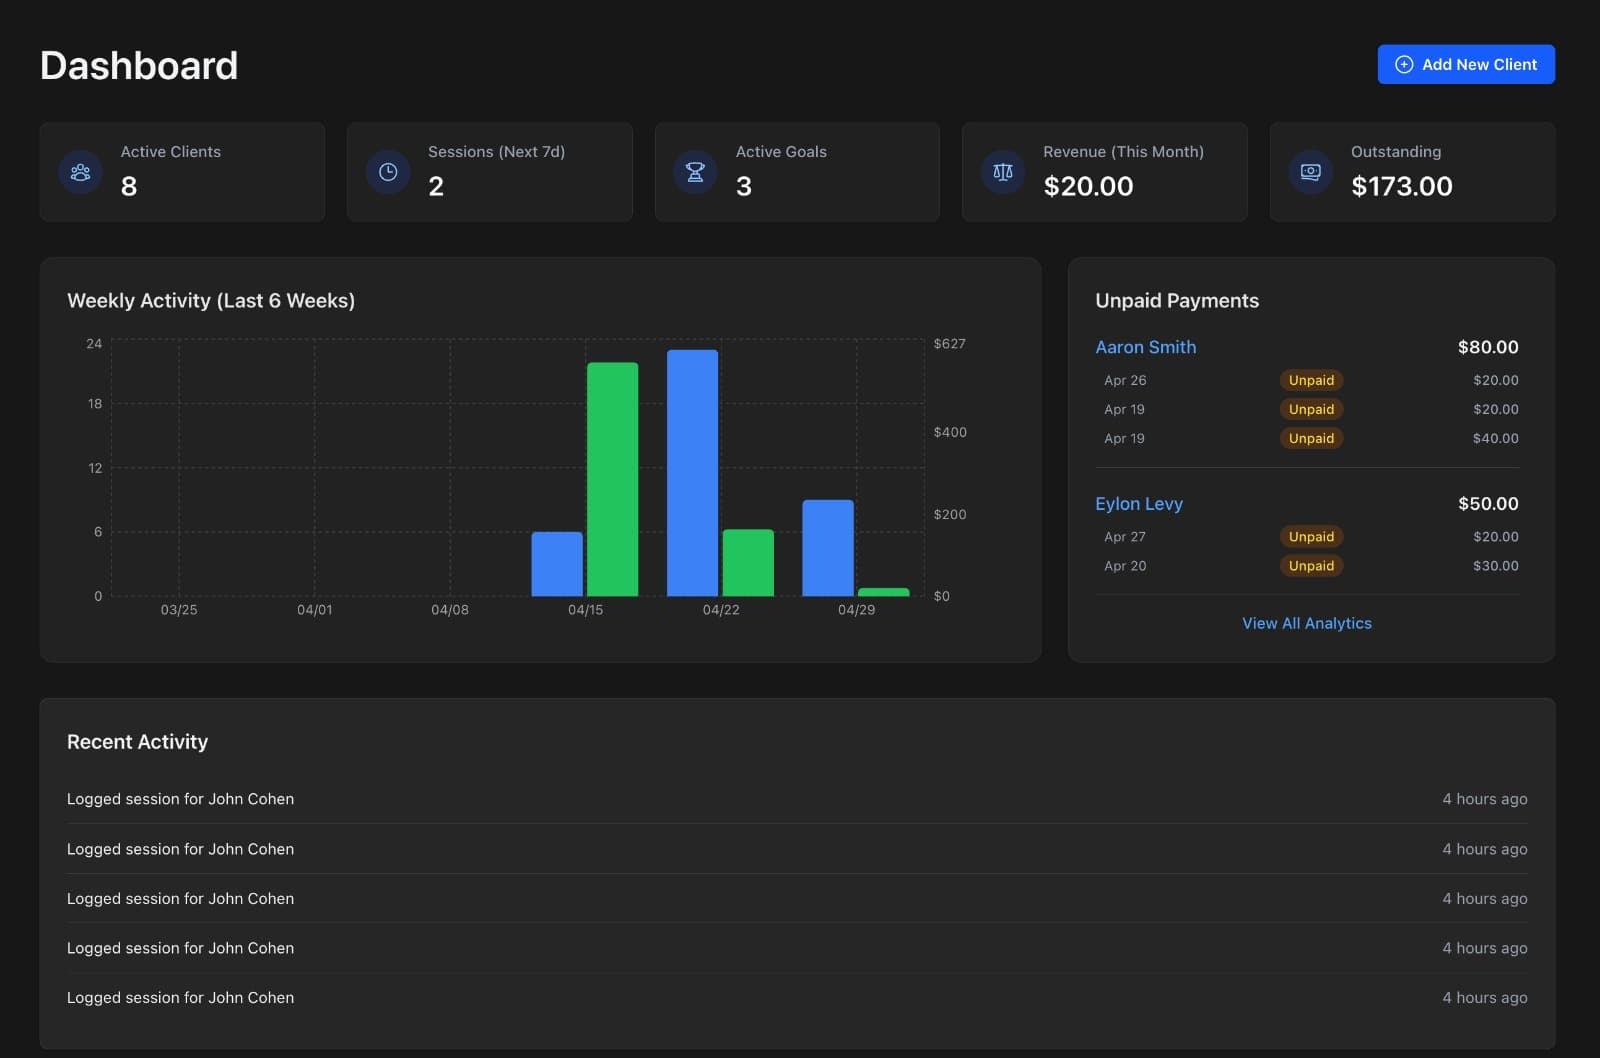Click the plus icon inside Add New Client
The height and width of the screenshot is (1058, 1600).
point(1404,64)
